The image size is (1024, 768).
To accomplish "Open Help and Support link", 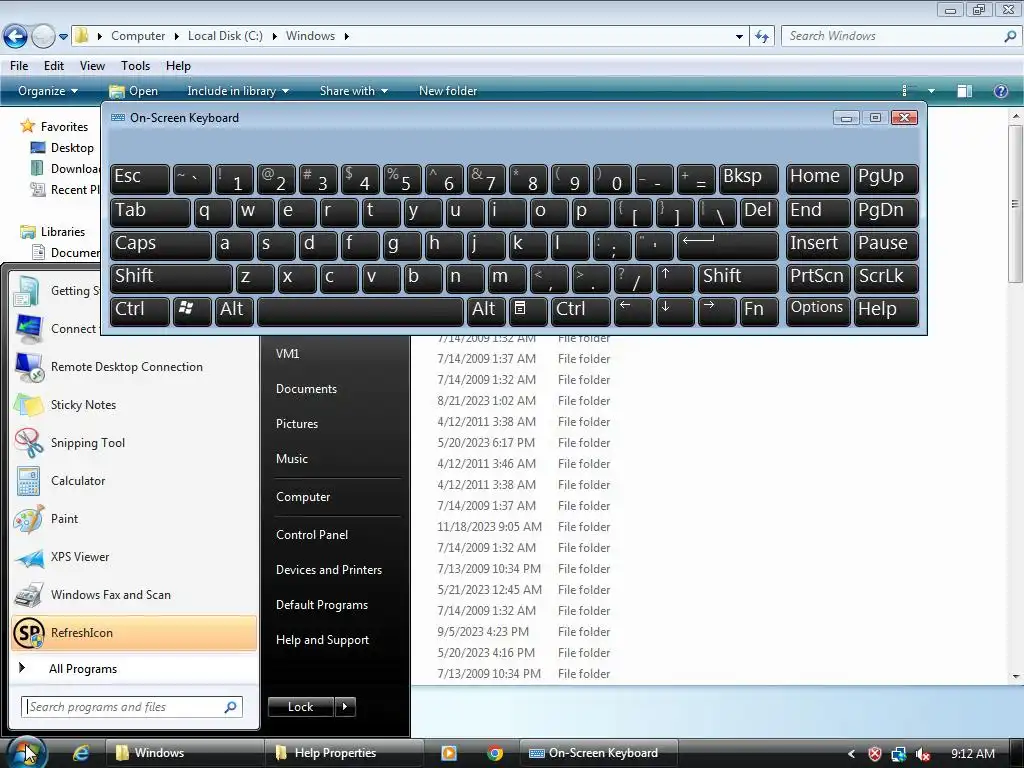I will coord(322,641).
